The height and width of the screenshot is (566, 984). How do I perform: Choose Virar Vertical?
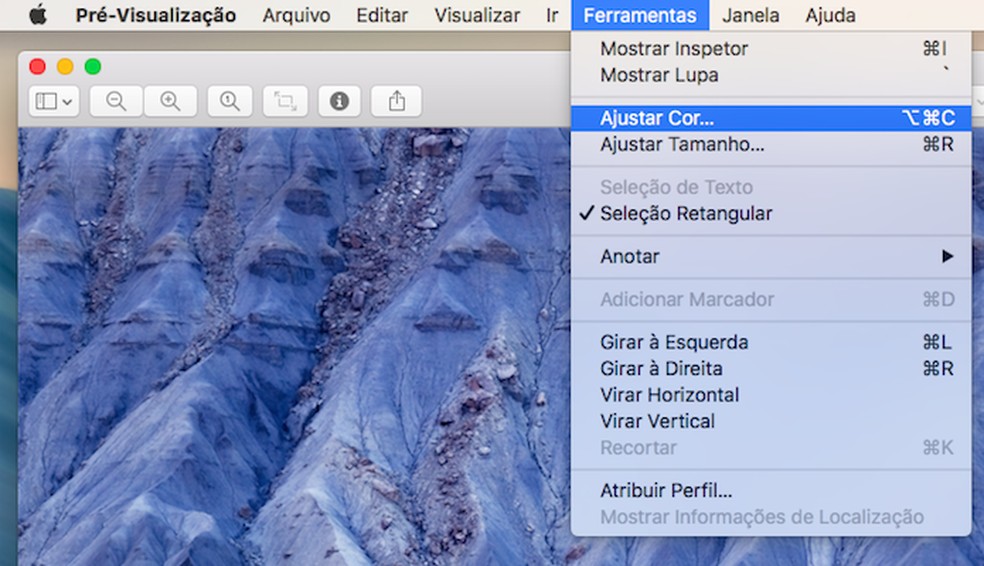771,421
